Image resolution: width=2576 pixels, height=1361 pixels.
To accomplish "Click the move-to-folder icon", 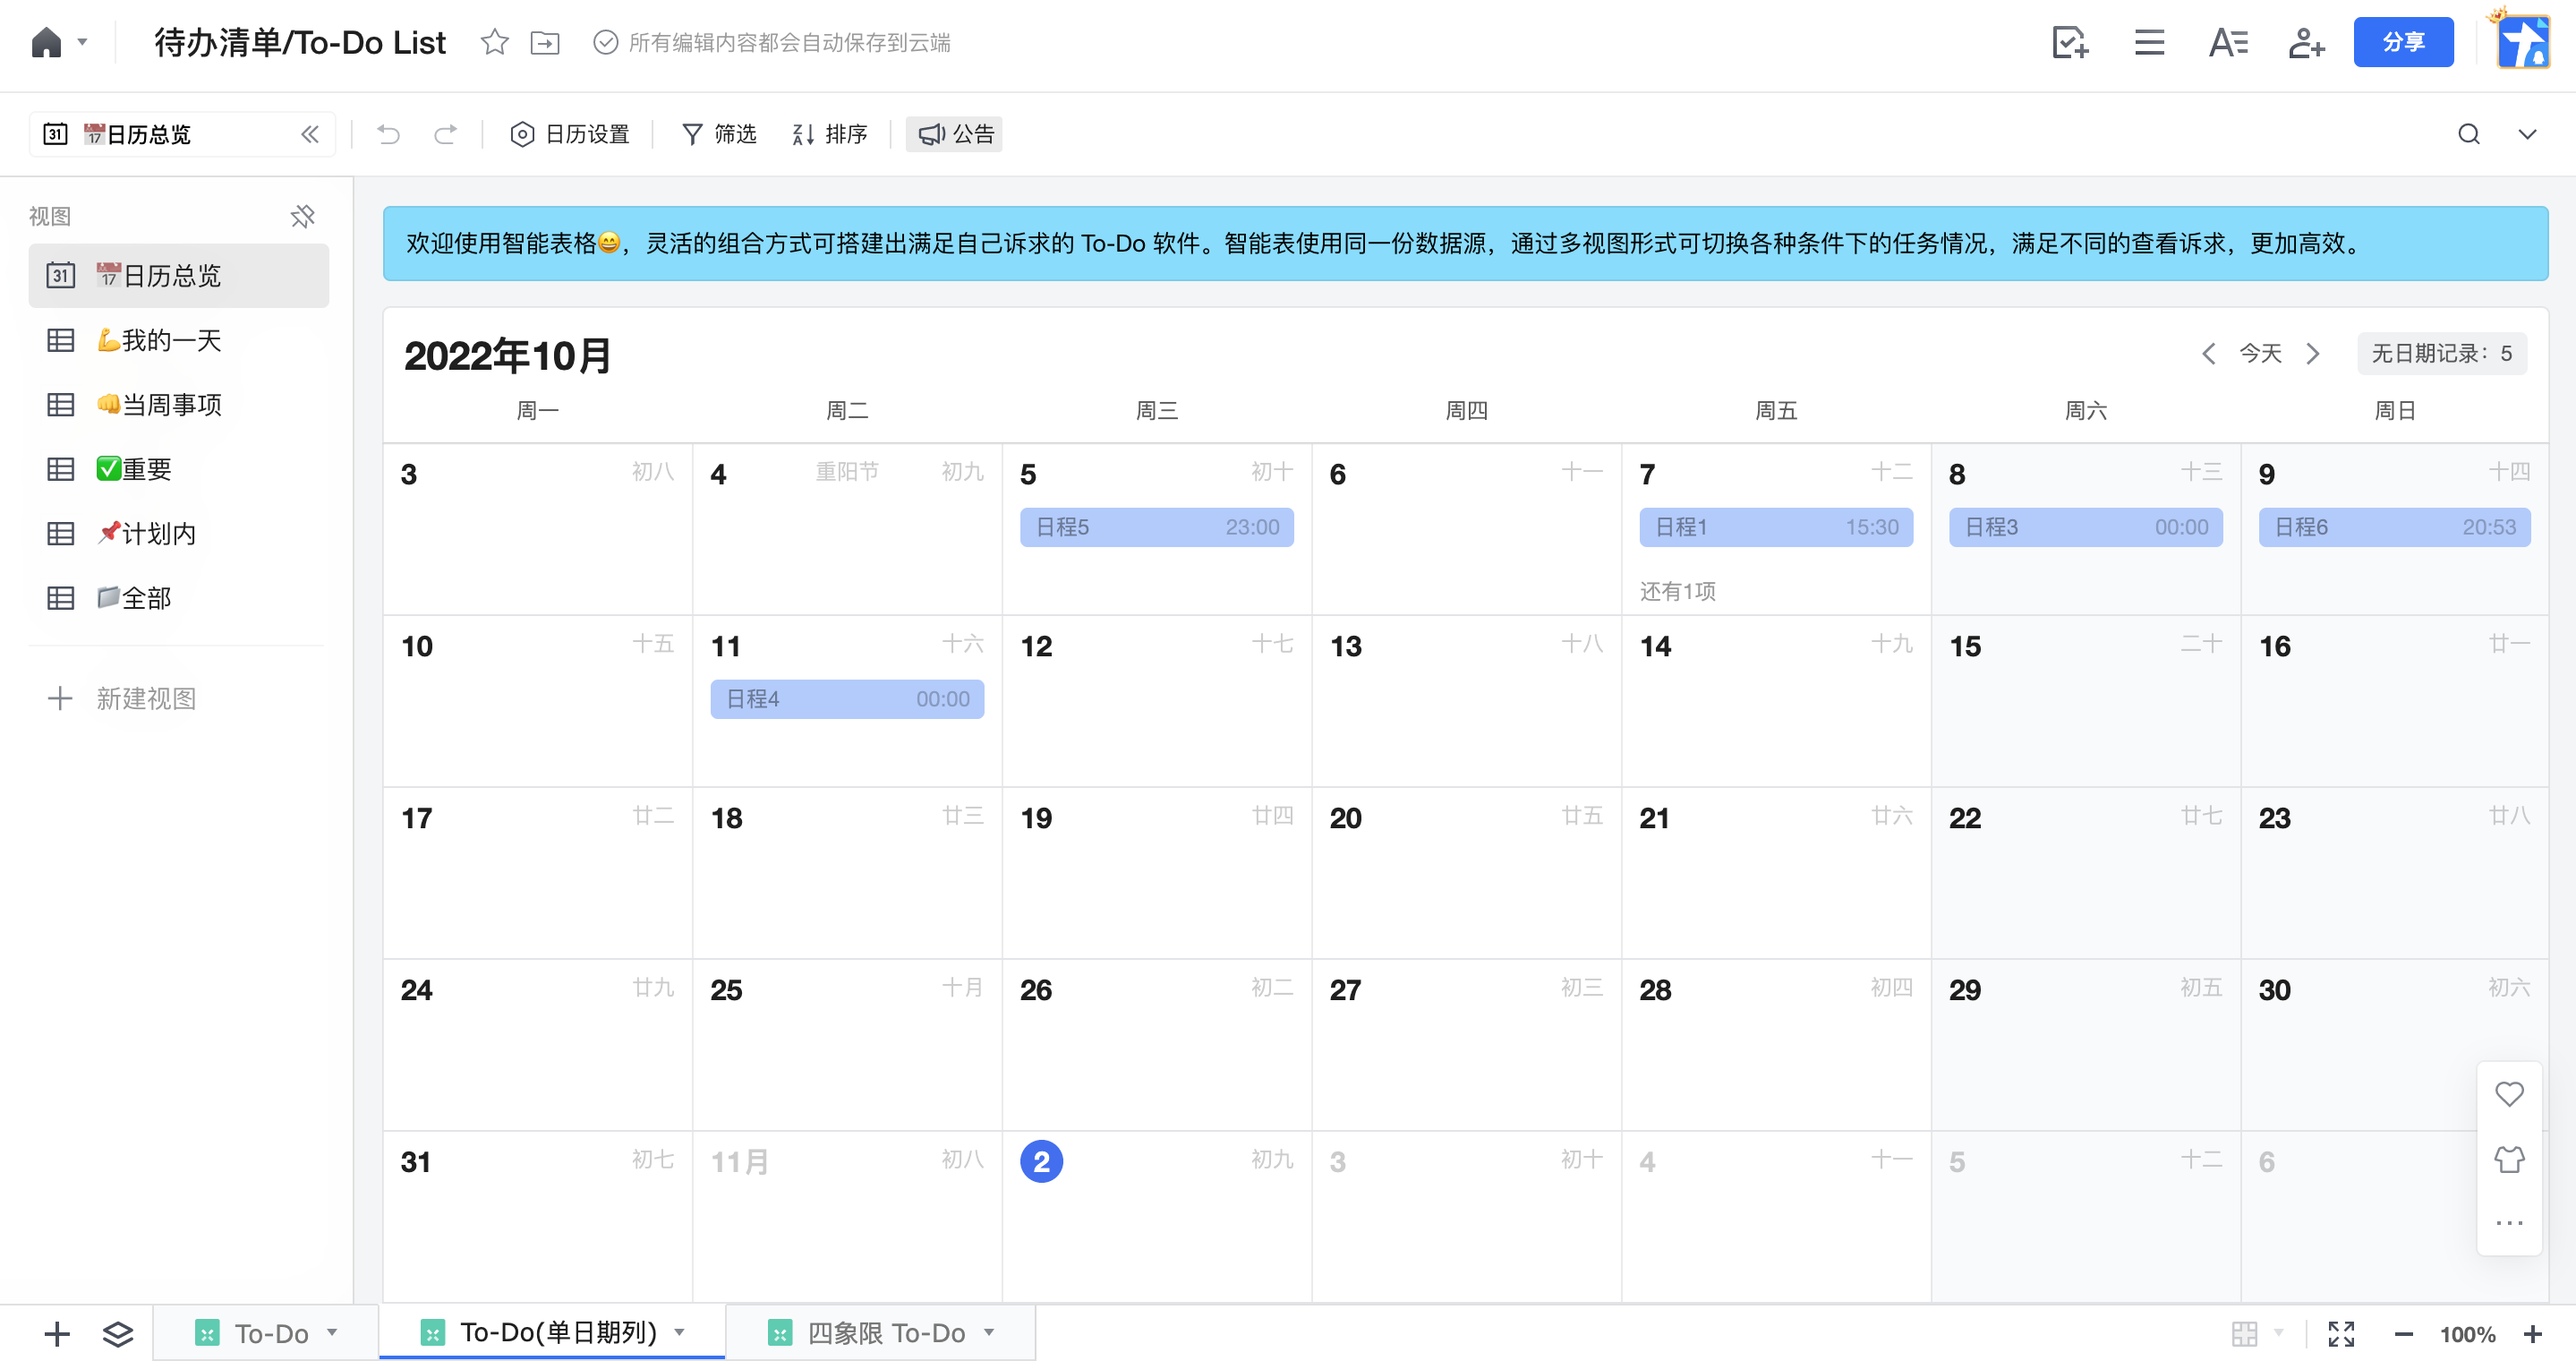I will pos(545,42).
